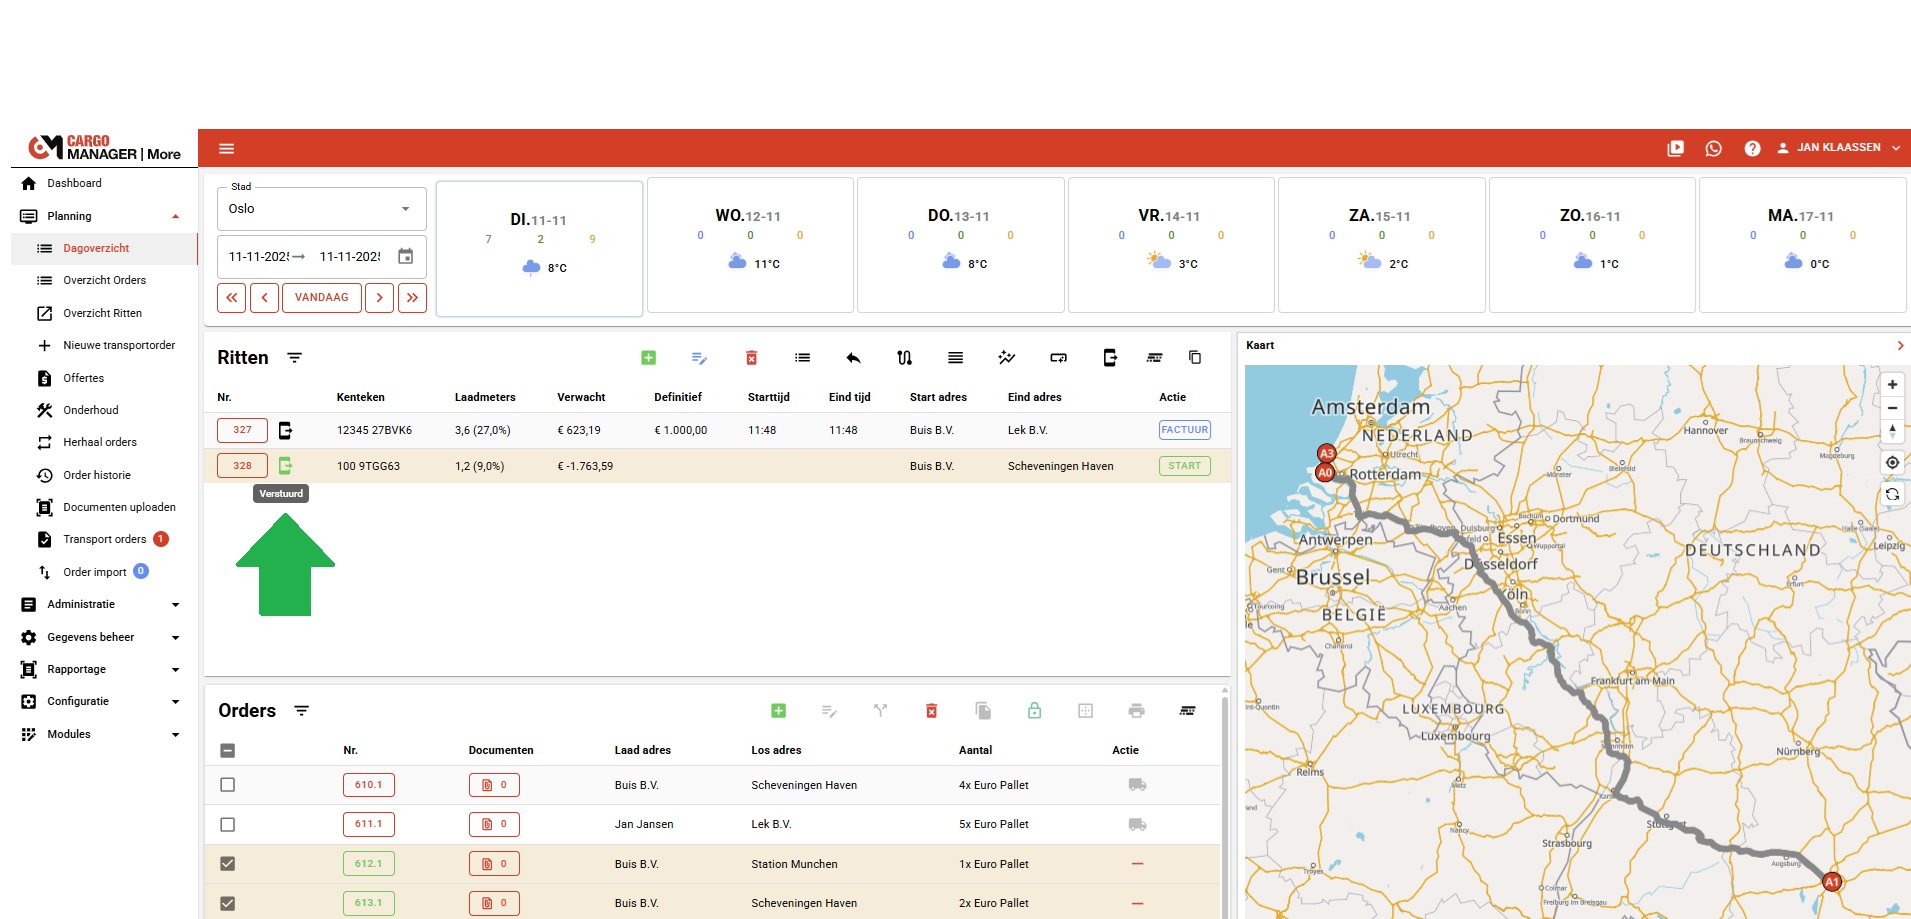
Task: Click the START button for rit 328
Action: pyautogui.click(x=1184, y=466)
